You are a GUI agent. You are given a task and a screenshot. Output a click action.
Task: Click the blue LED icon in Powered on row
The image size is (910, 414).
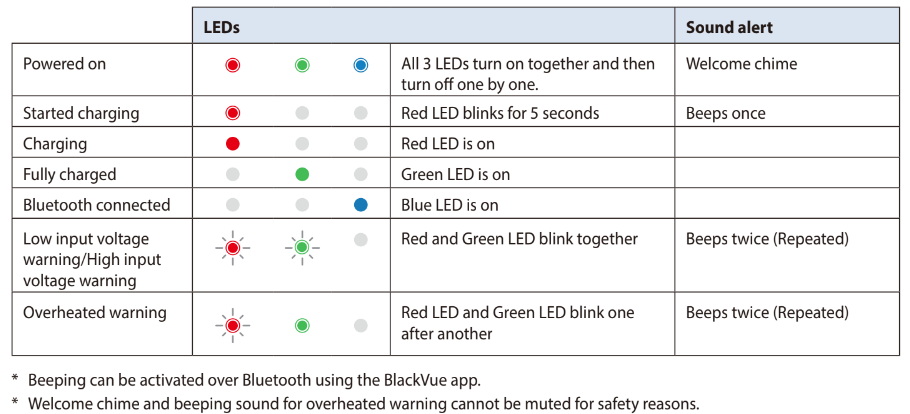(360, 65)
